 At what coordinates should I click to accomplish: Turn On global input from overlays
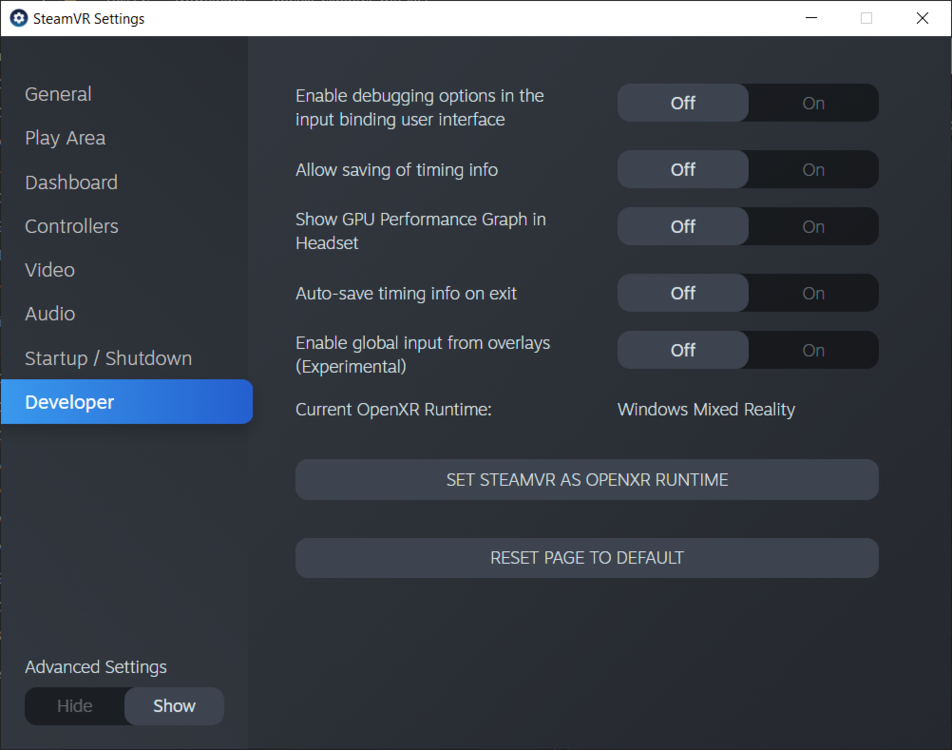coord(814,350)
